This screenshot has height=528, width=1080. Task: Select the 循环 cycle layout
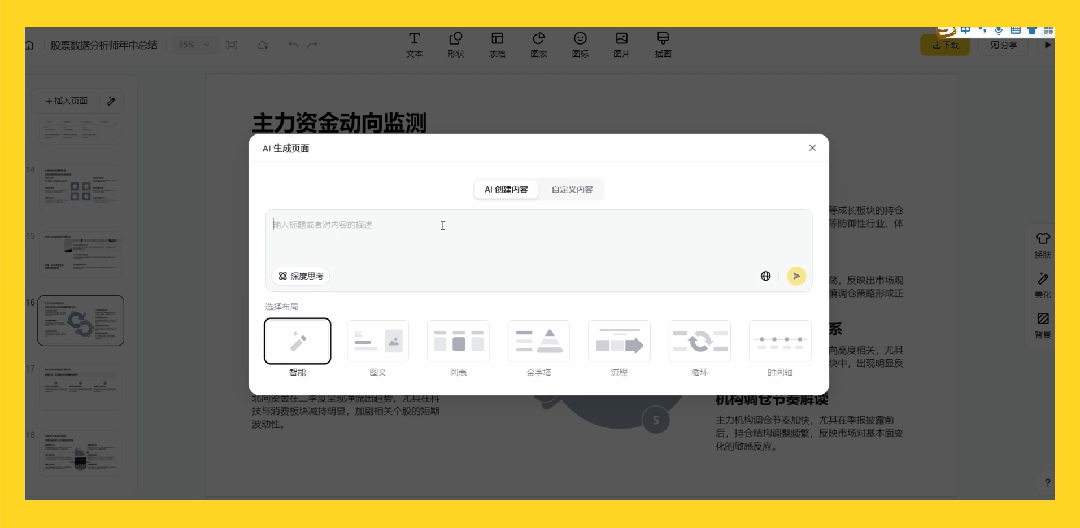pos(700,341)
